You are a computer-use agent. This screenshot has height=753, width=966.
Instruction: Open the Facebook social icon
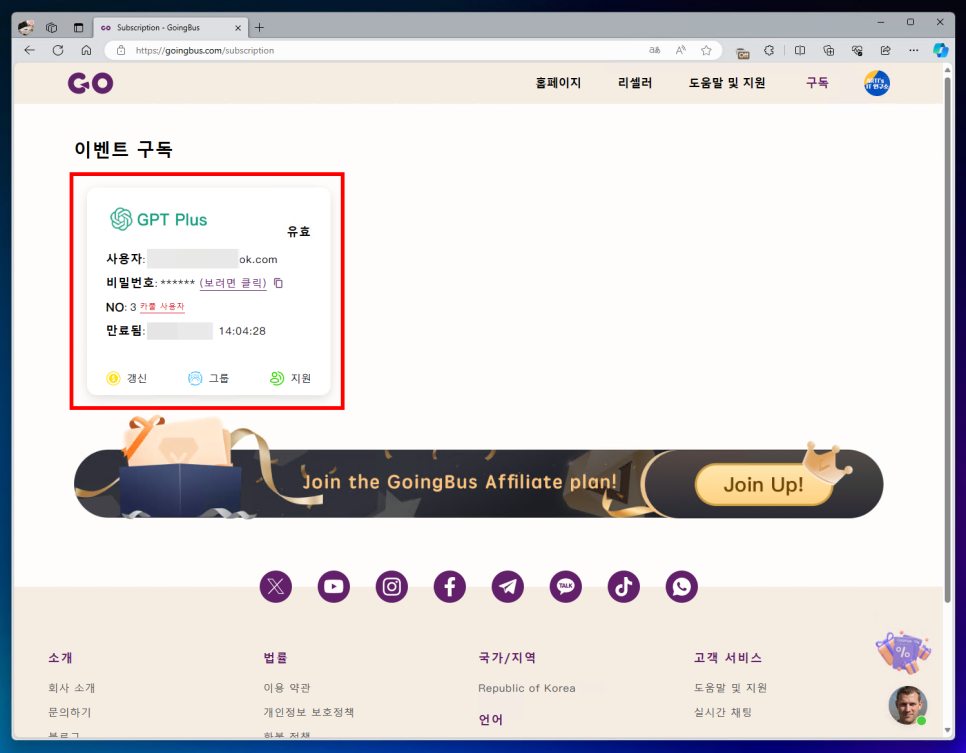[450, 587]
